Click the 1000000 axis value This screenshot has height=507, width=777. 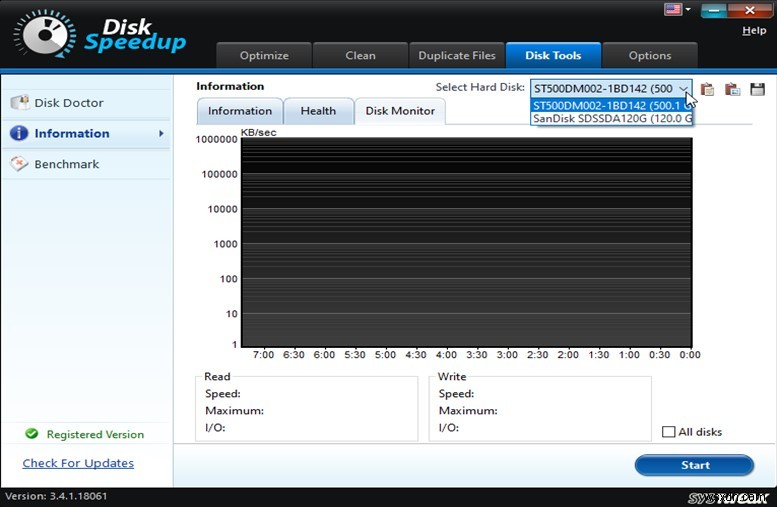[x=217, y=139]
